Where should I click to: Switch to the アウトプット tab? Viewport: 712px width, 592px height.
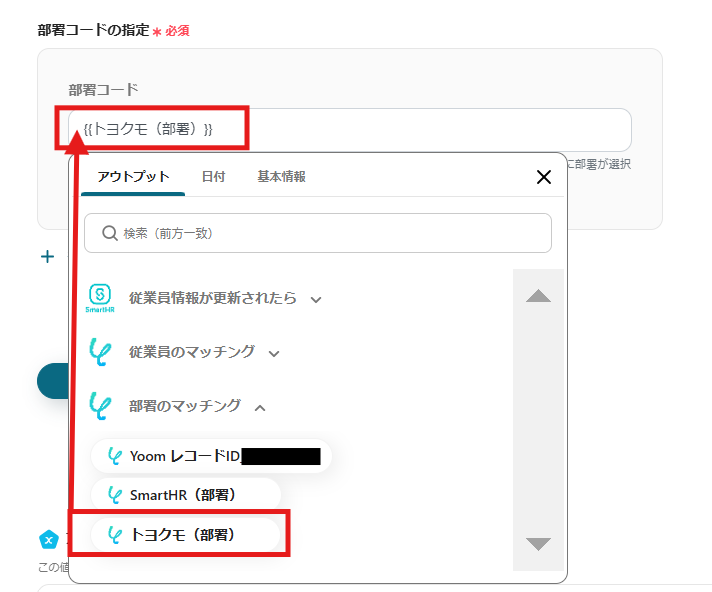click(133, 177)
